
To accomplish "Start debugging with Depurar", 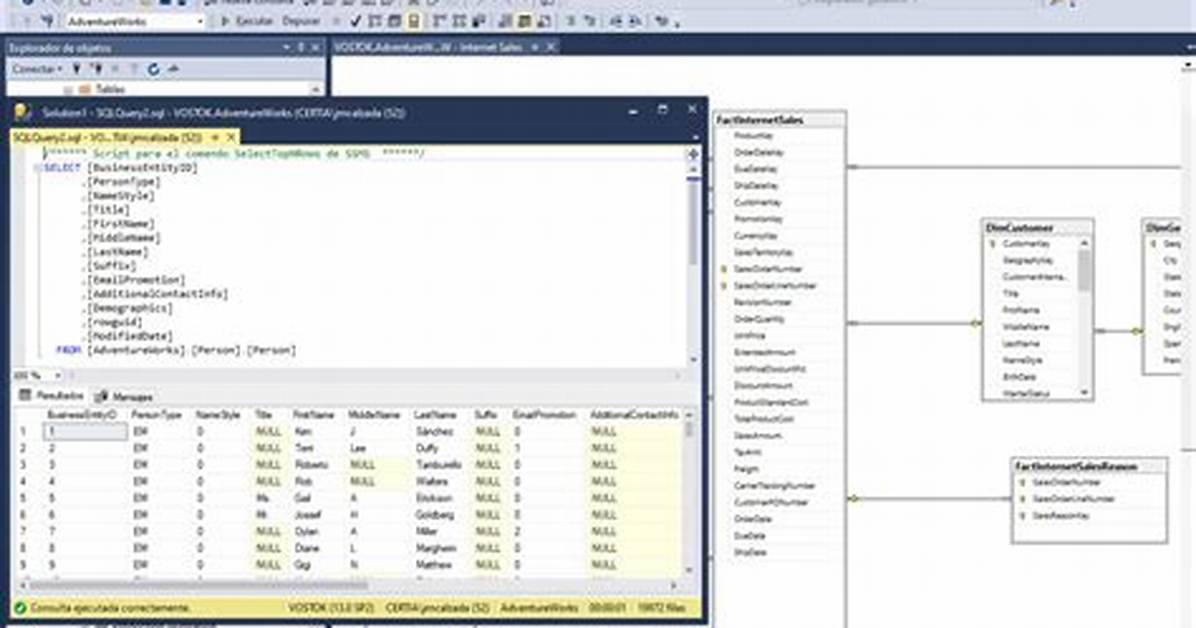I will pos(302,21).
